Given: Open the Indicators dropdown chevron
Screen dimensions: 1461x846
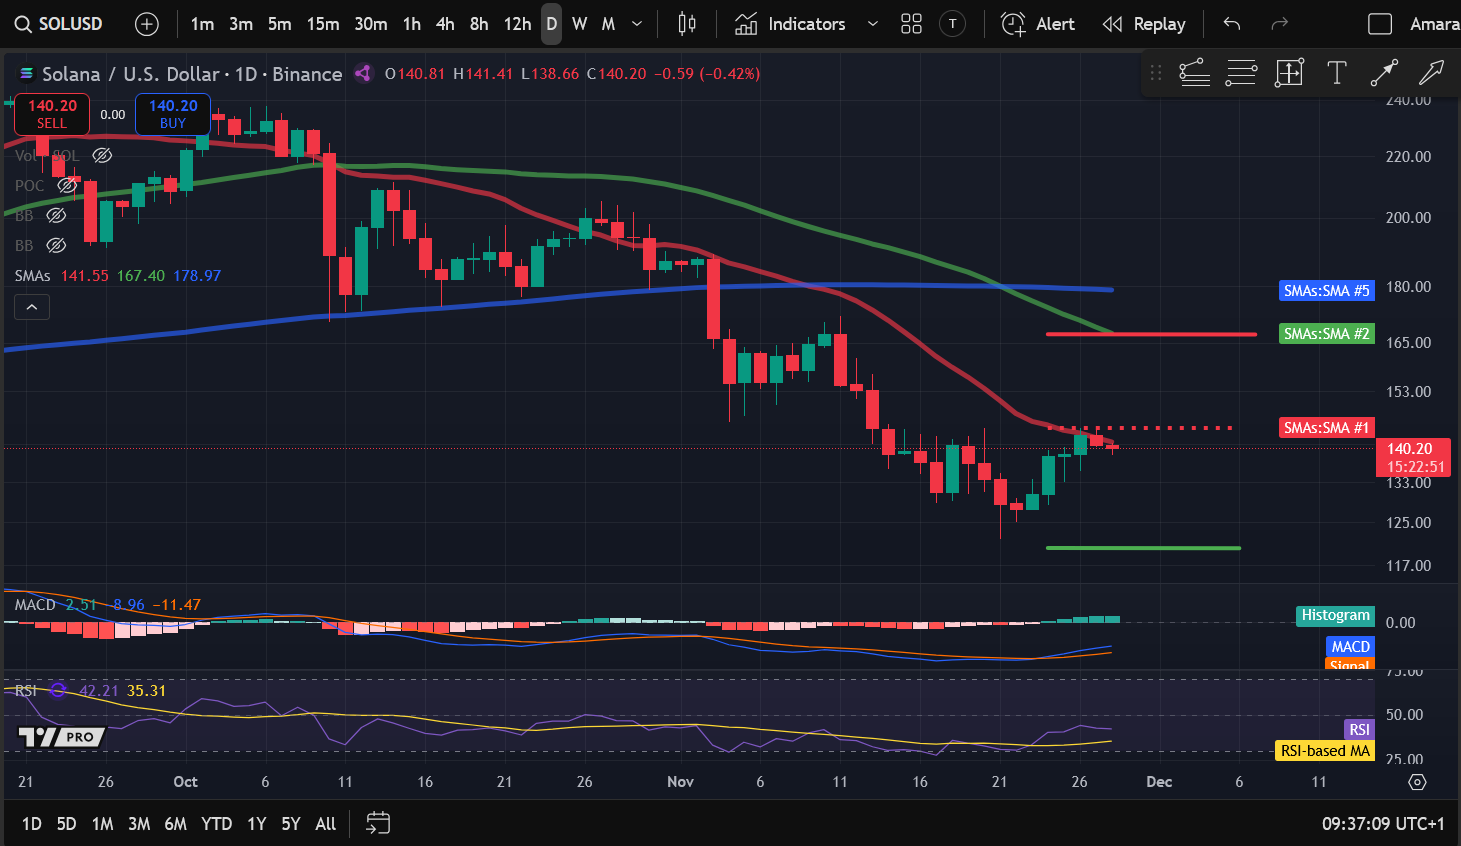Looking at the screenshot, I should 872,23.
